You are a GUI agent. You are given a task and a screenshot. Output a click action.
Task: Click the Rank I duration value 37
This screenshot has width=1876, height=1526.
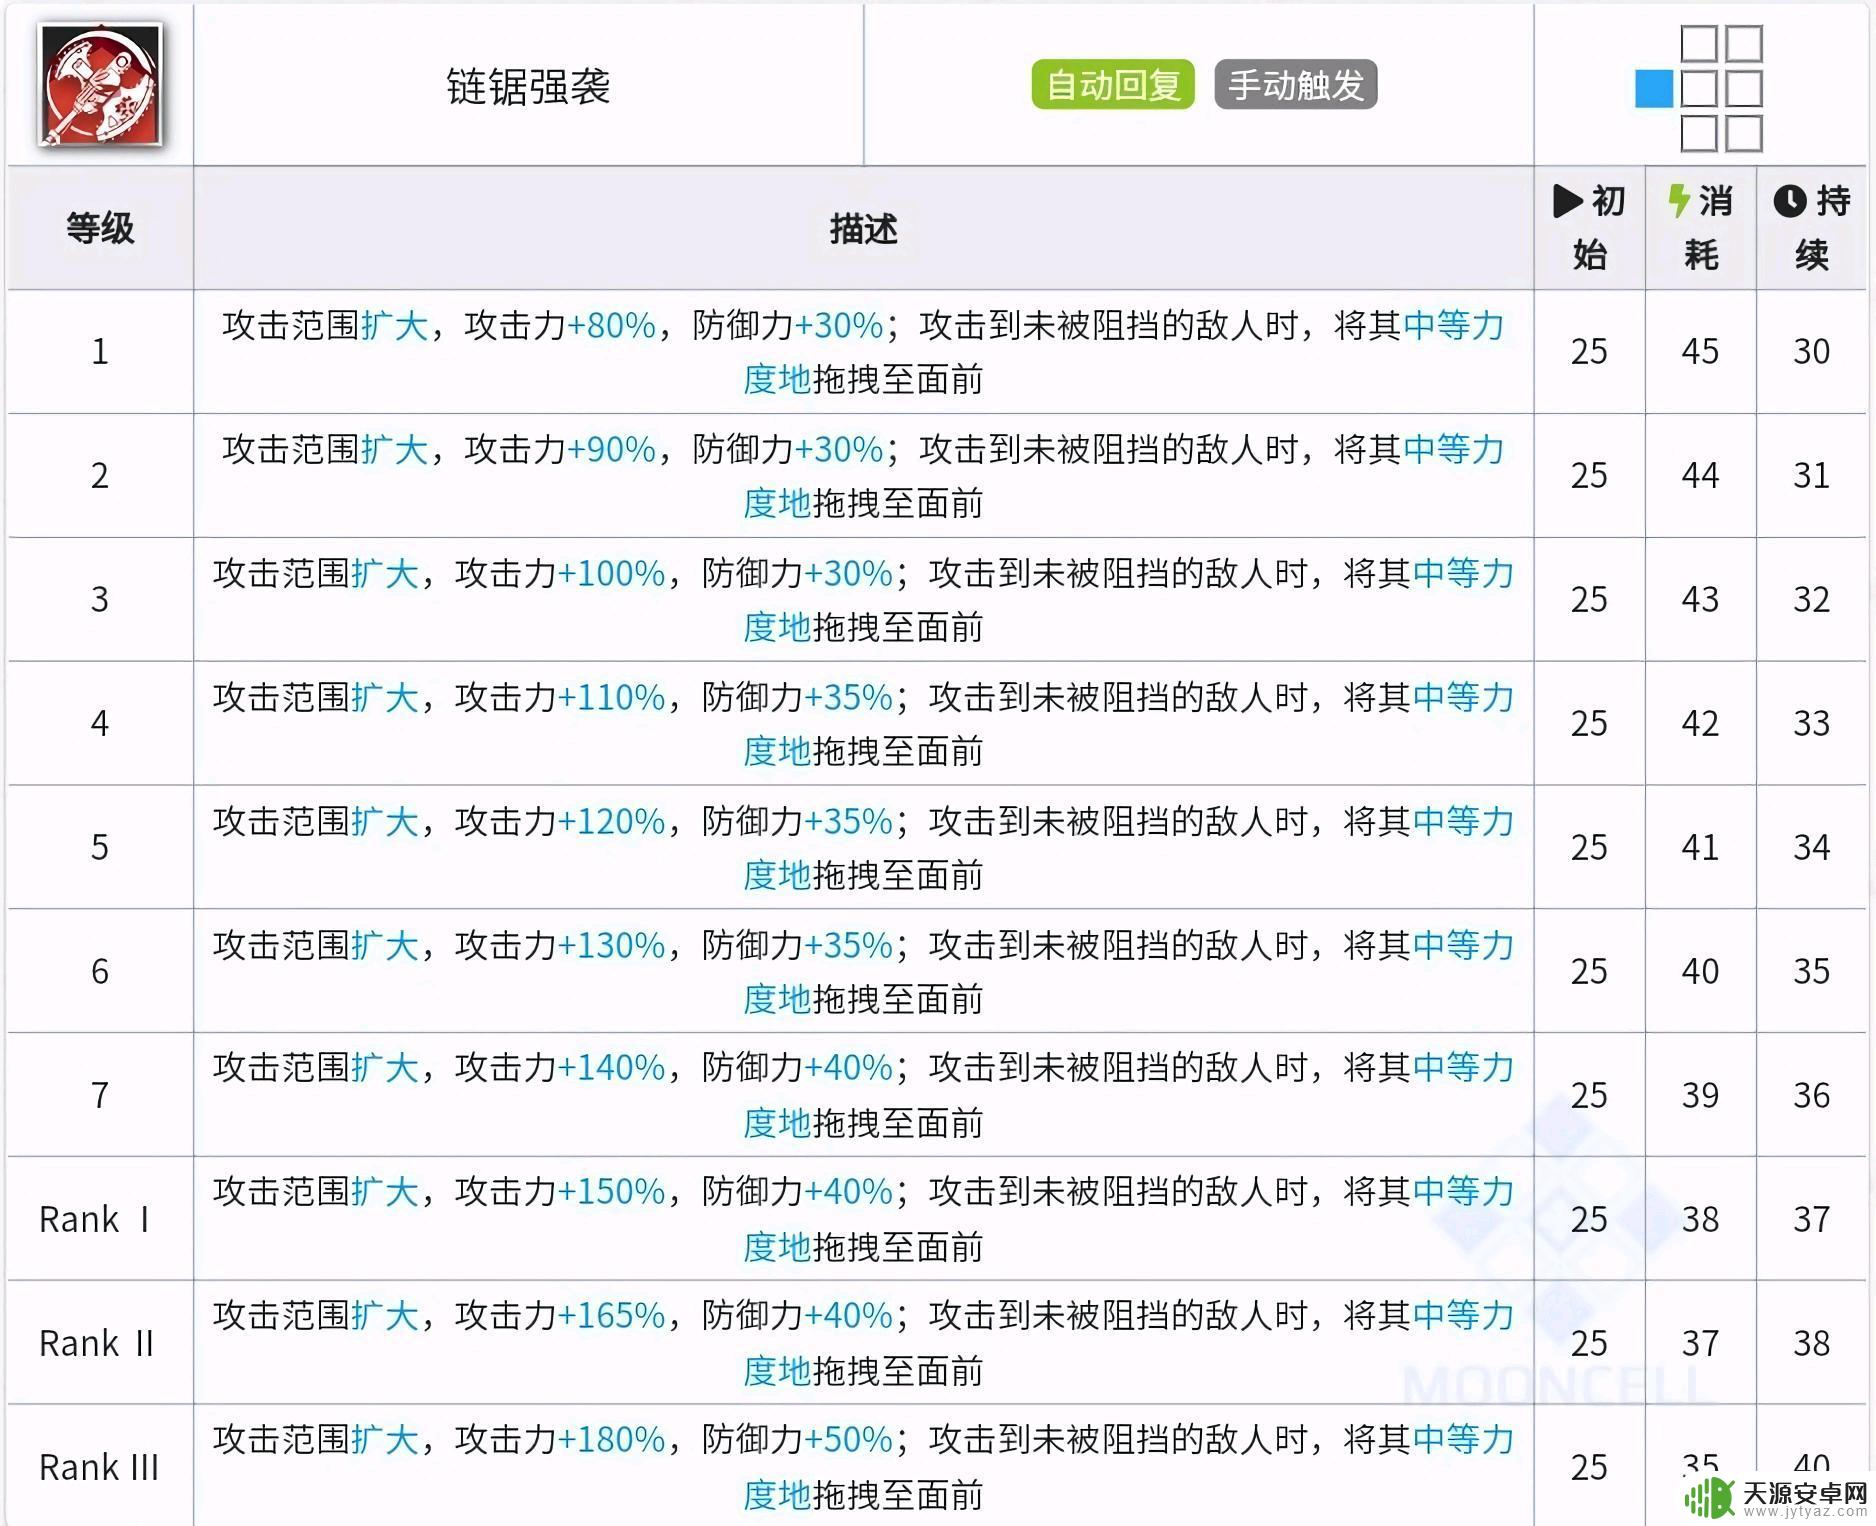point(1811,1220)
